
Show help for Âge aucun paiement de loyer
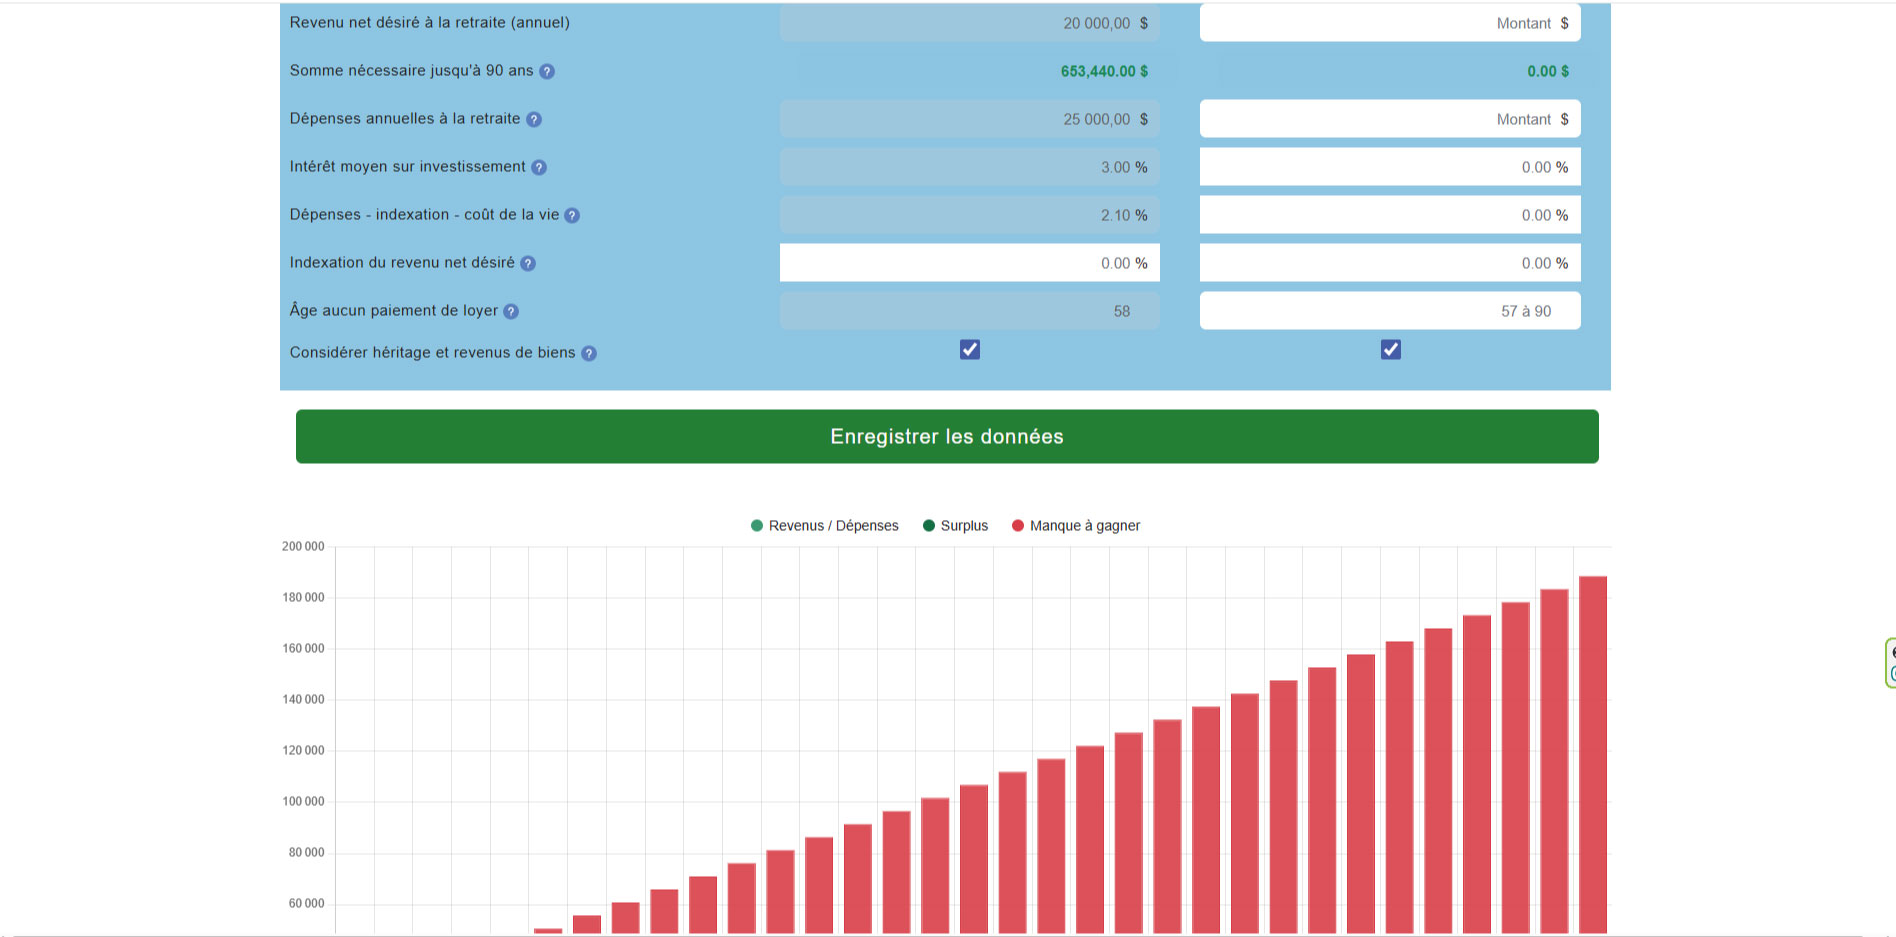(x=511, y=311)
